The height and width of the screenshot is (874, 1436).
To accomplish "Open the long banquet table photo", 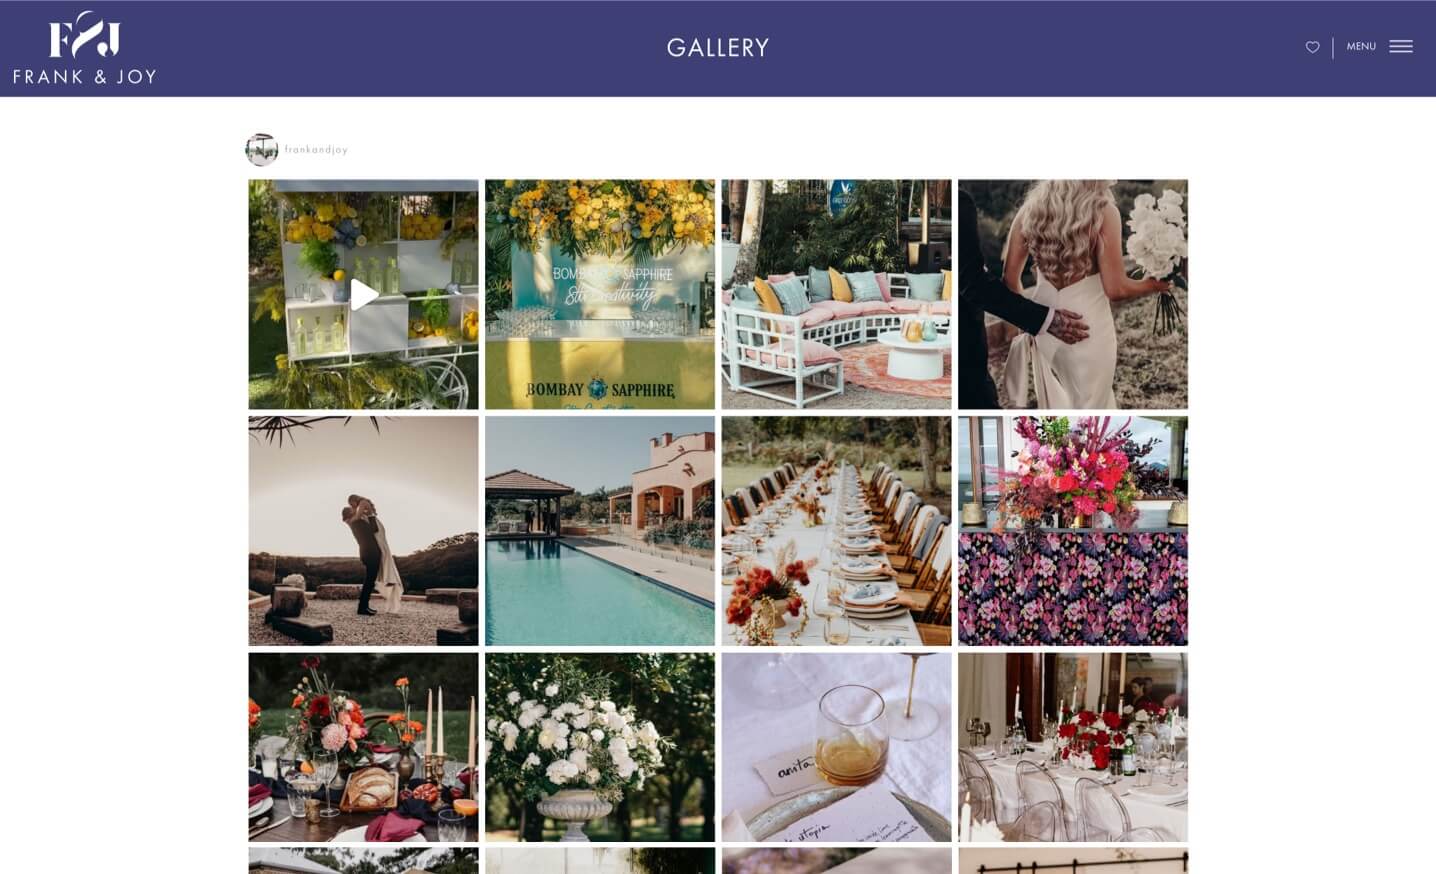I will (836, 531).
